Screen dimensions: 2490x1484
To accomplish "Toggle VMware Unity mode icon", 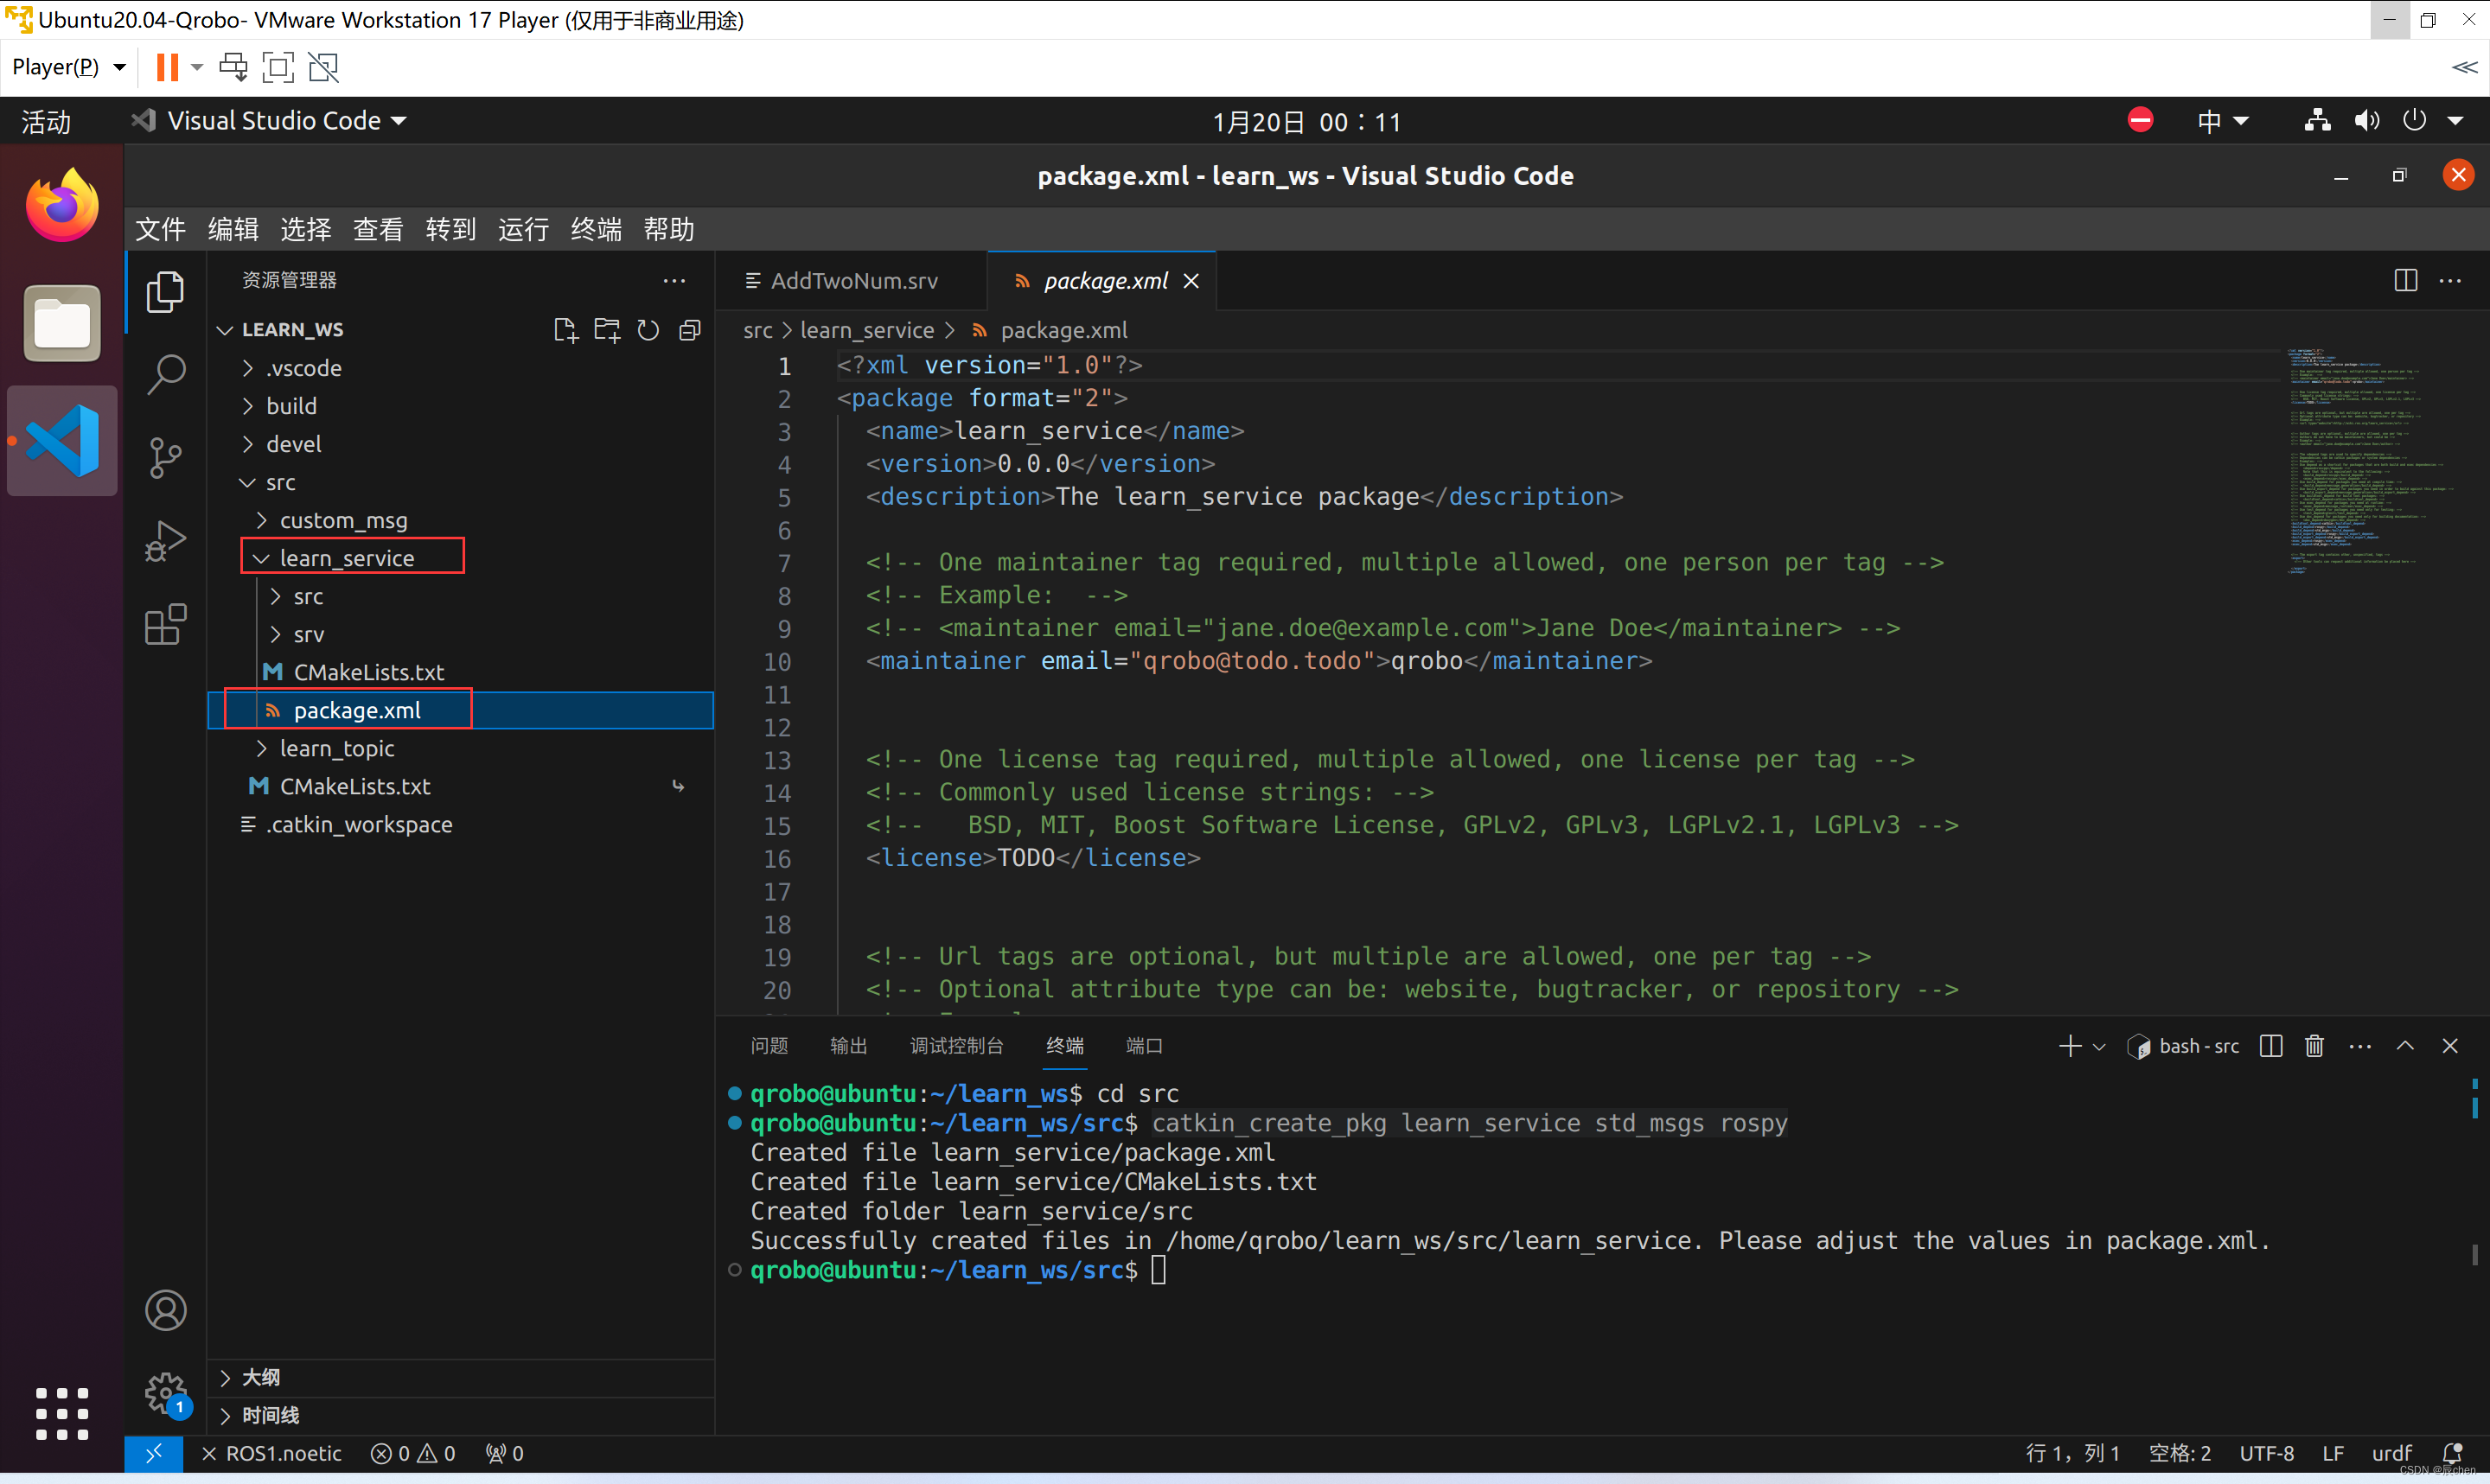I will click(x=323, y=67).
